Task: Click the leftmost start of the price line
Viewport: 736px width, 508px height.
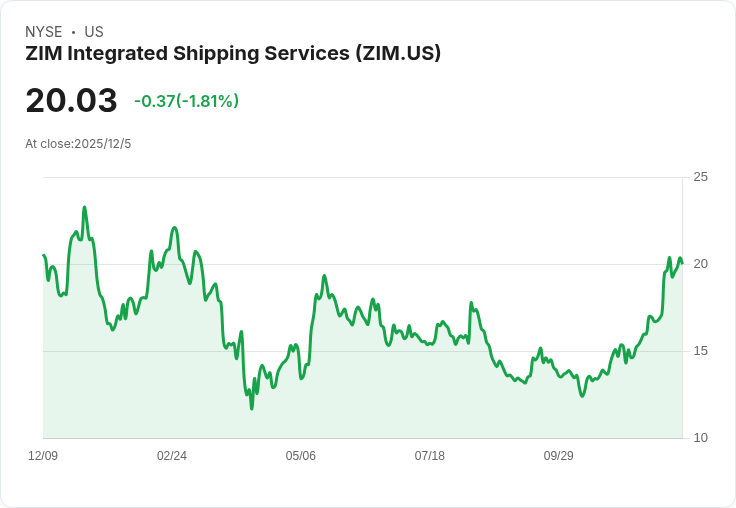Action: pos(44,255)
